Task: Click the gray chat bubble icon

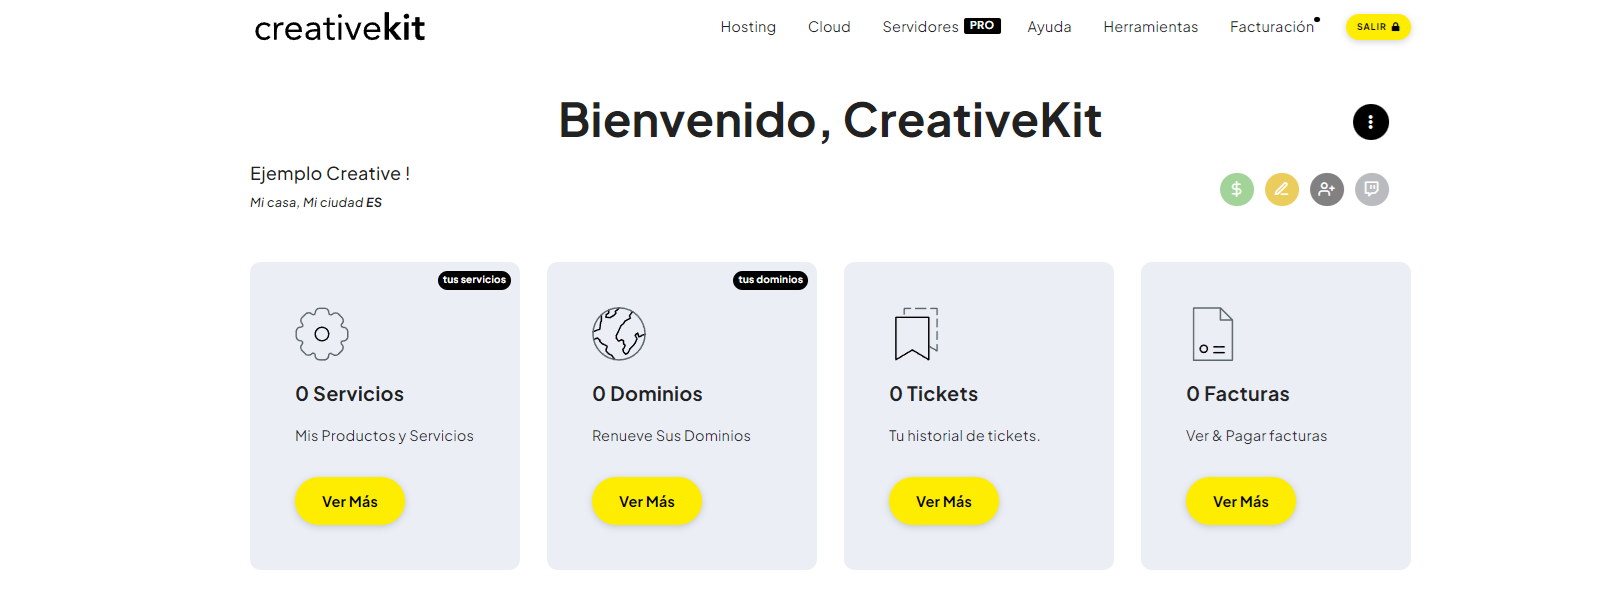Action: click(1371, 189)
